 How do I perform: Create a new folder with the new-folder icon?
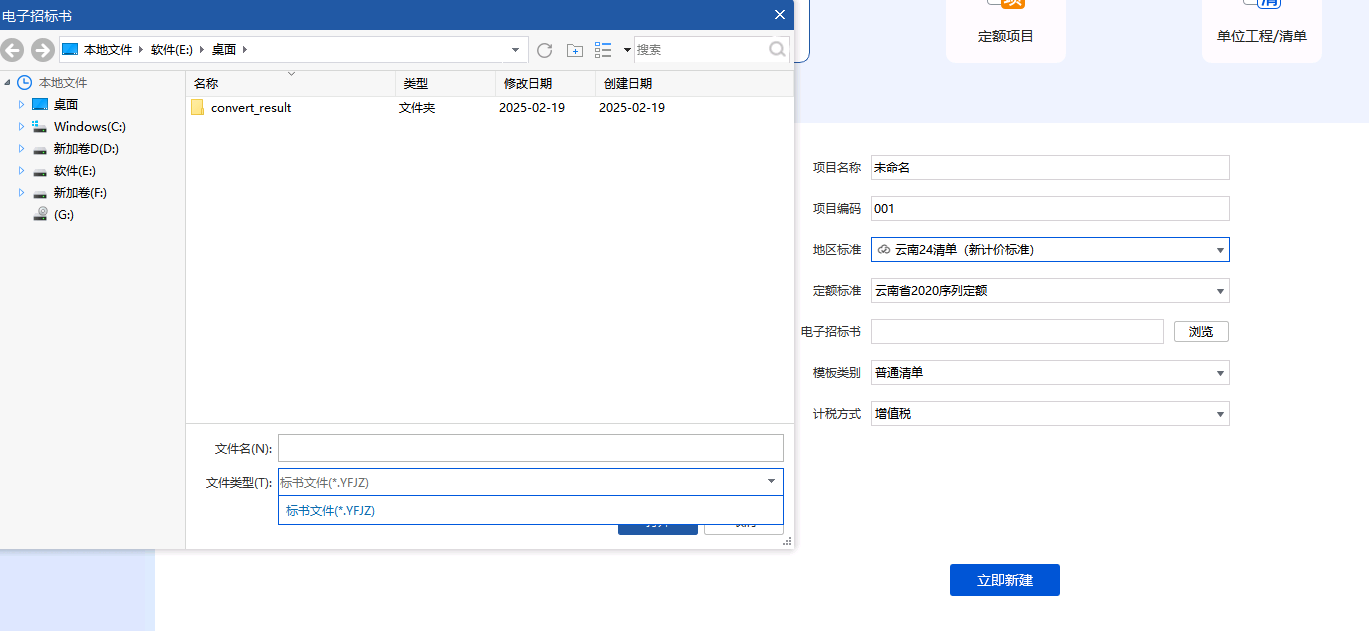click(x=574, y=49)
